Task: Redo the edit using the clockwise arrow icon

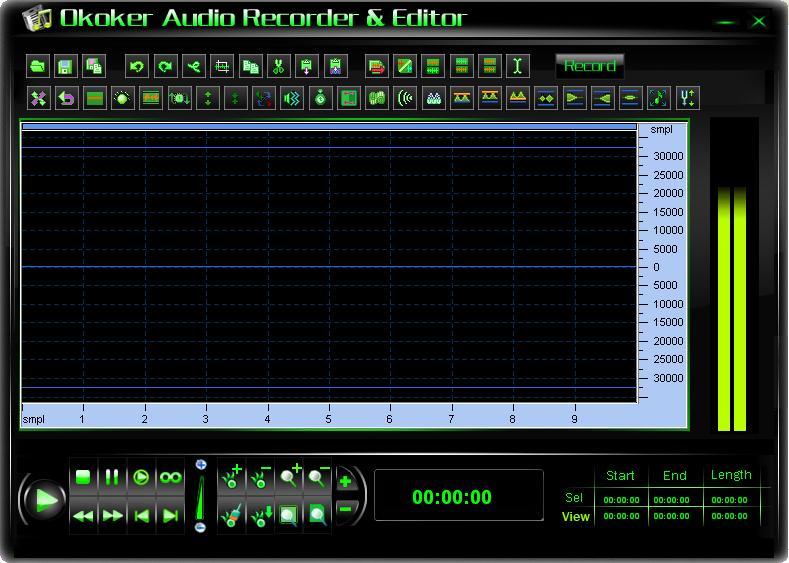Action: [166, 66]
